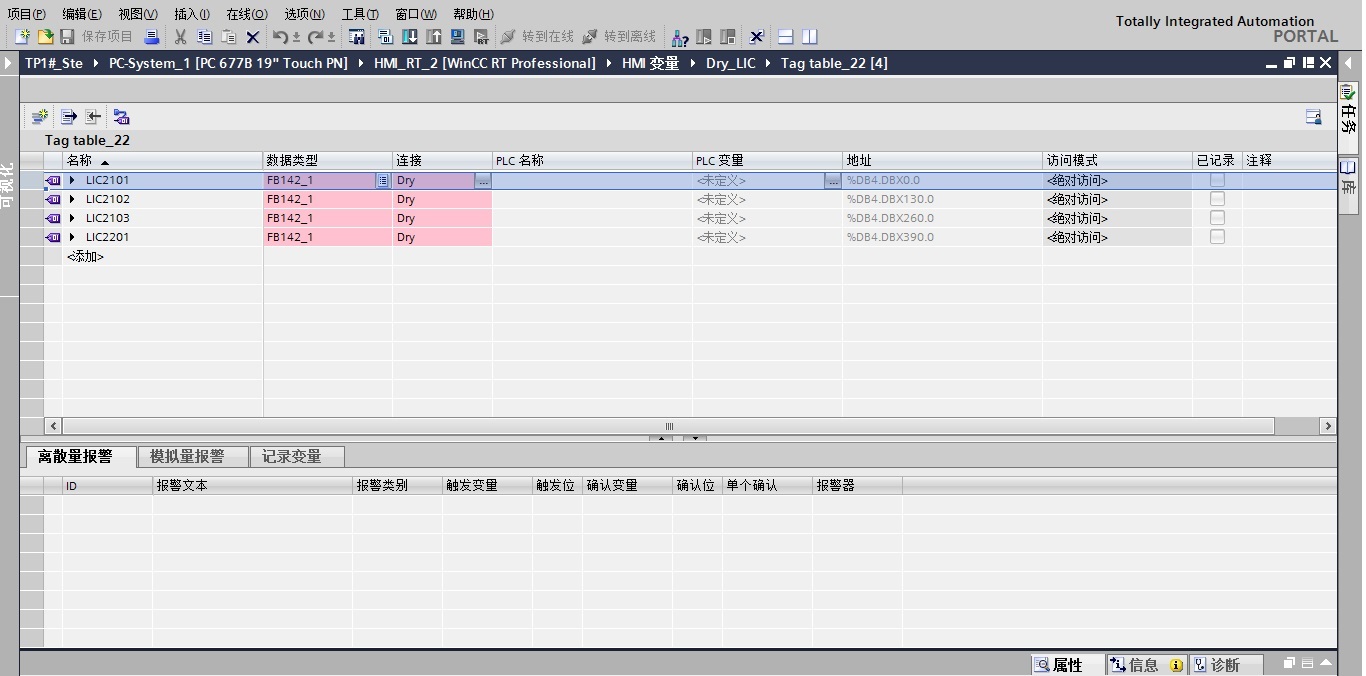1366x676 pixels.
Task: Click scrollbar right arrow in tag table
Action: click(x=1328, y=426)
